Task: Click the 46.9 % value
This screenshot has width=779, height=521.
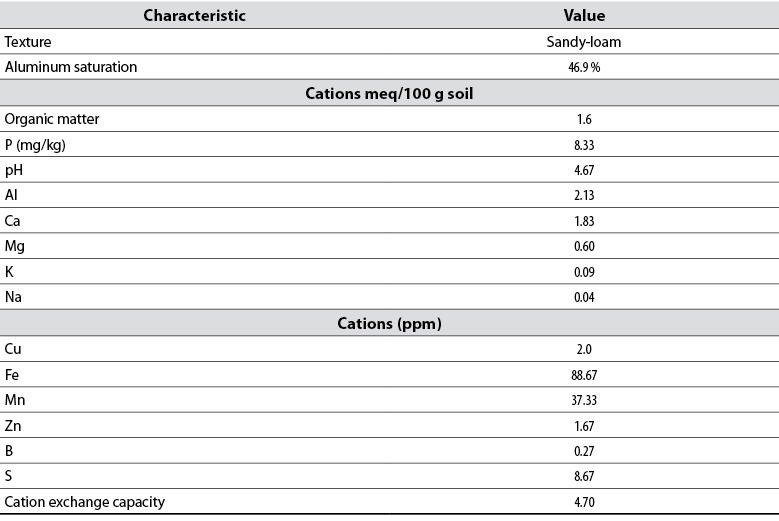Action: tap(585, 67)
